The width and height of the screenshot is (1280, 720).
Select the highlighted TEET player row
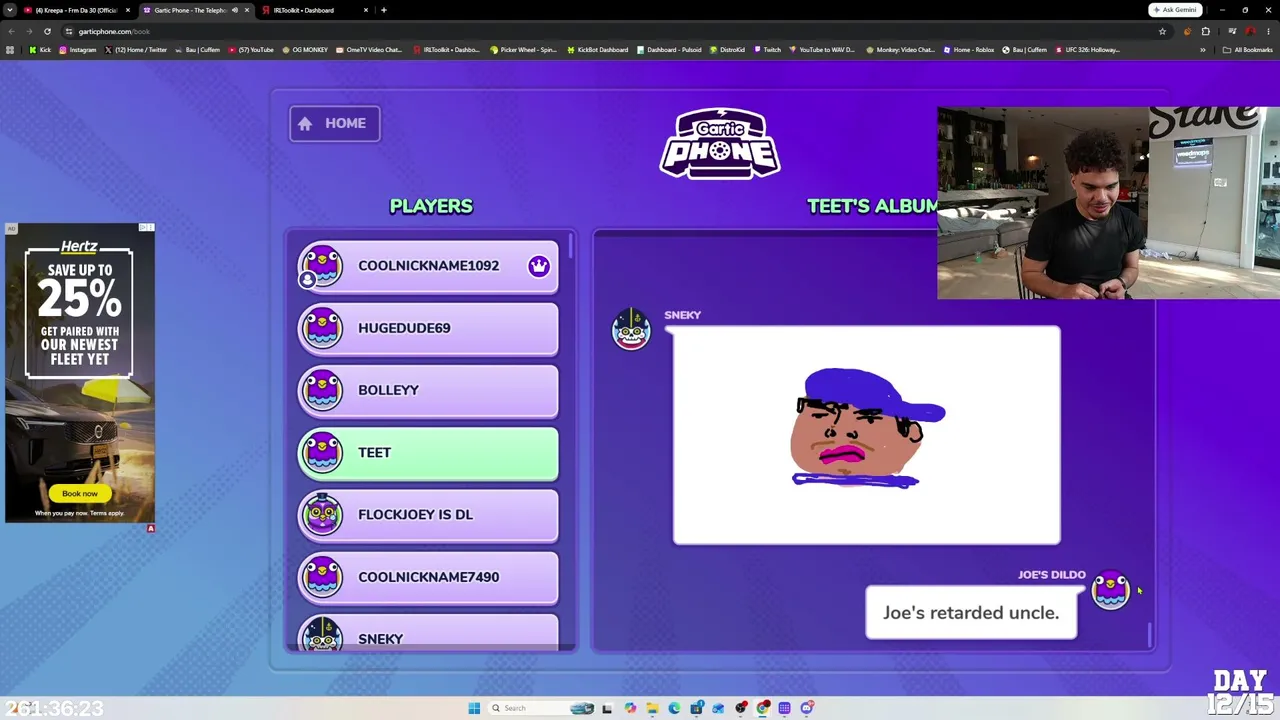428,452
